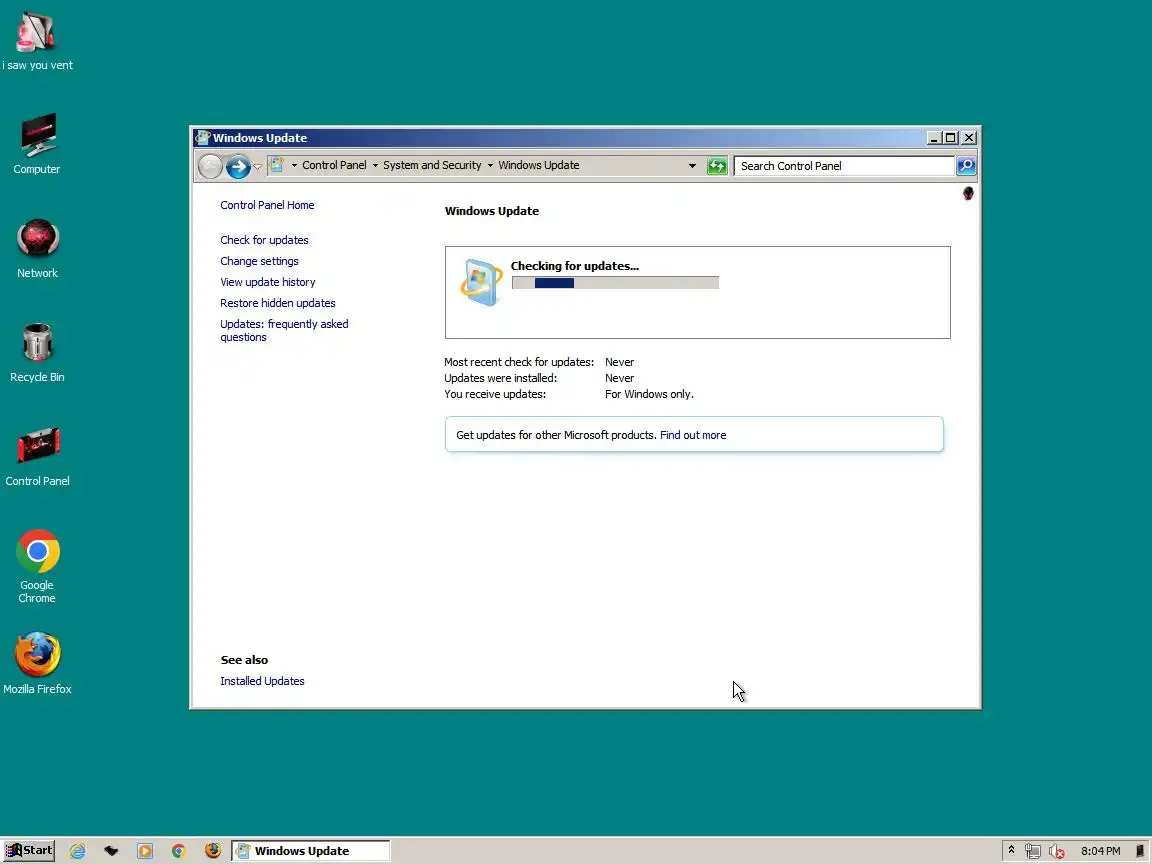Click the 'See also' heading

click(x=244, y=660)
